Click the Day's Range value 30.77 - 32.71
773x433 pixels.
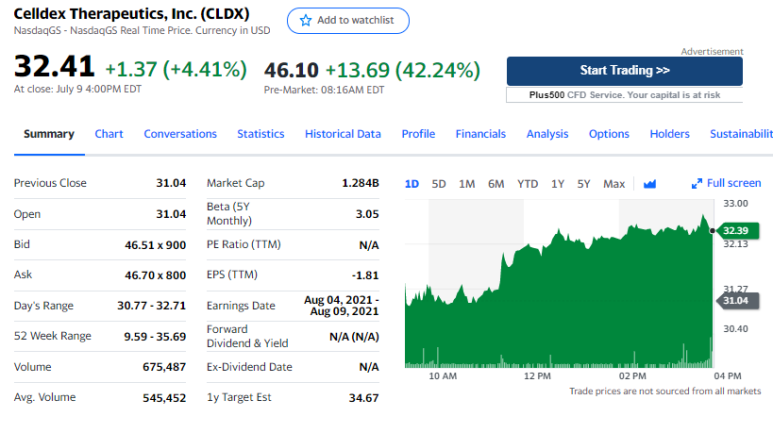pos(151,306)
